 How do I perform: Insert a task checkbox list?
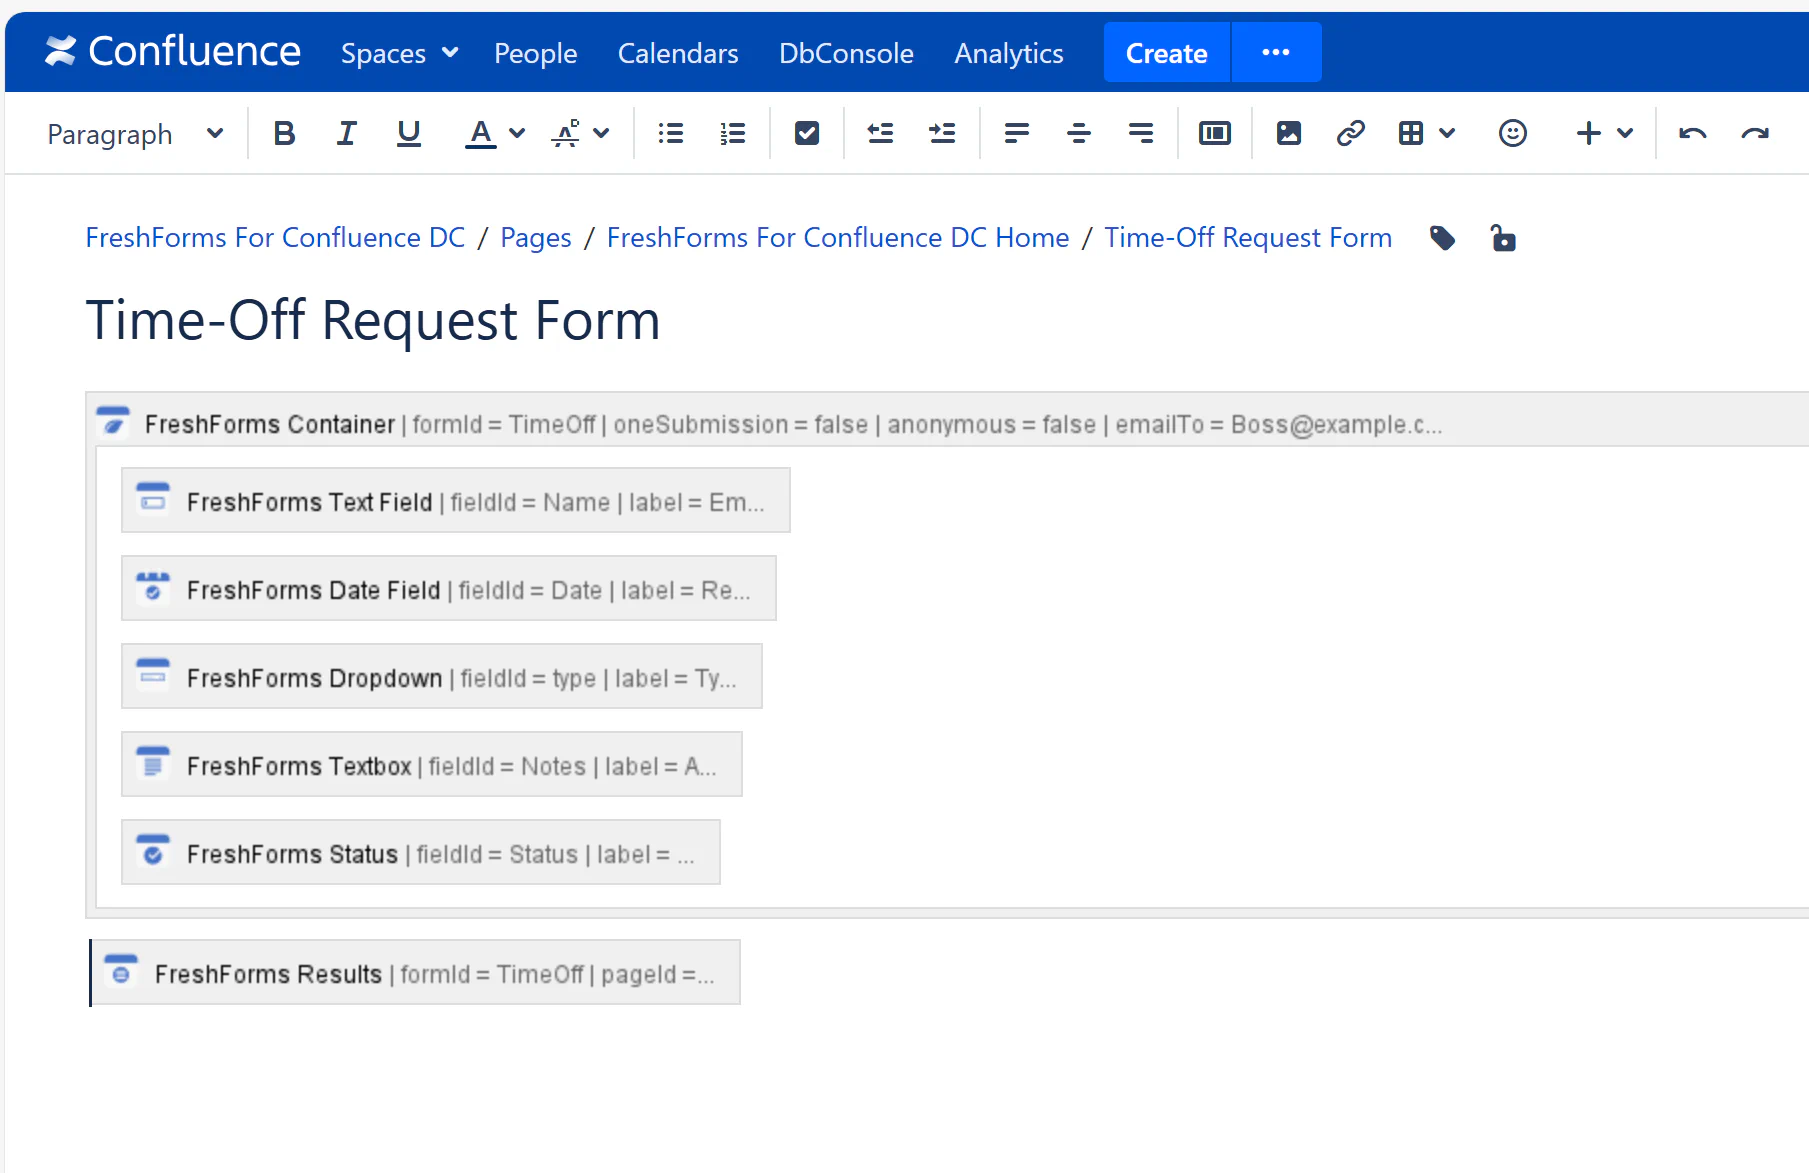point(806,132)
